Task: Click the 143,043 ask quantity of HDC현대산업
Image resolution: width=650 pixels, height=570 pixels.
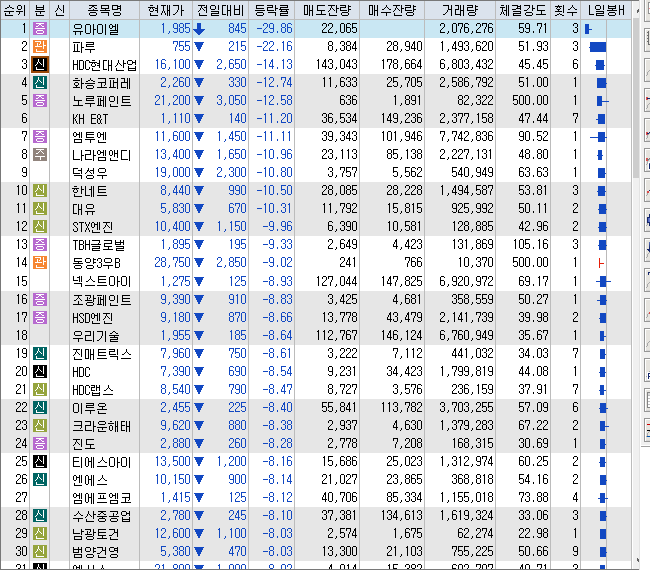Action: (x=336, y=65)
